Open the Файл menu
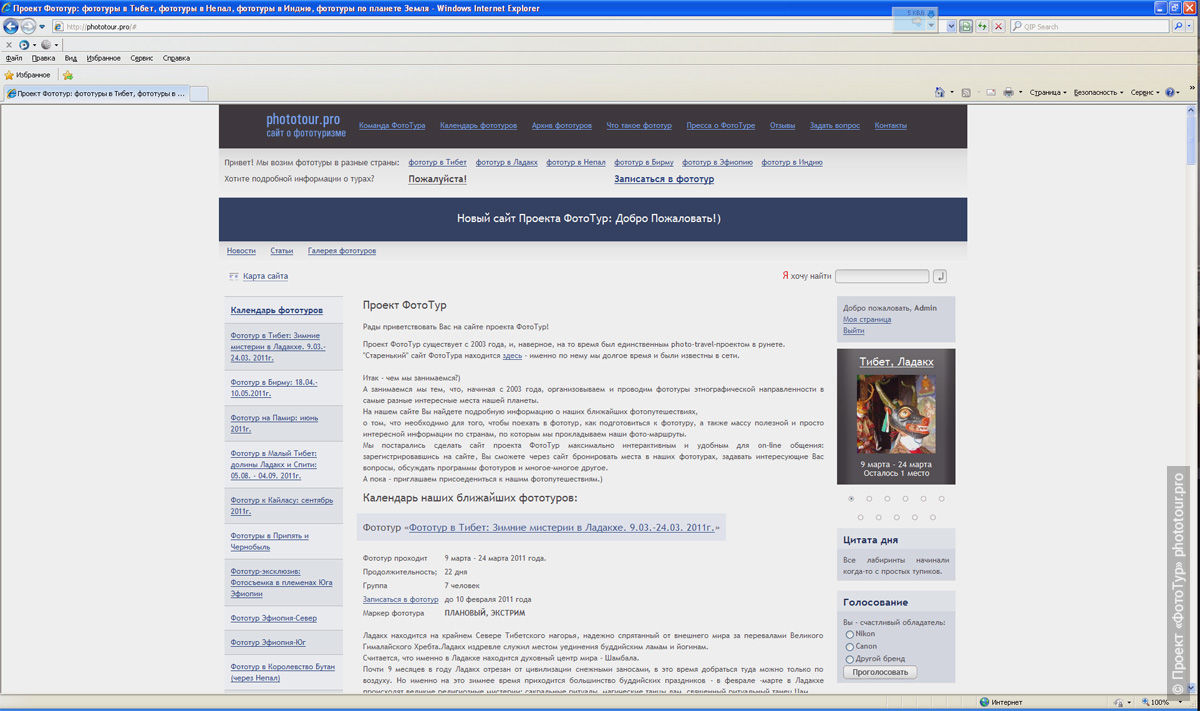The width and height of the screenshot is (1200, 711). (14, 58)
